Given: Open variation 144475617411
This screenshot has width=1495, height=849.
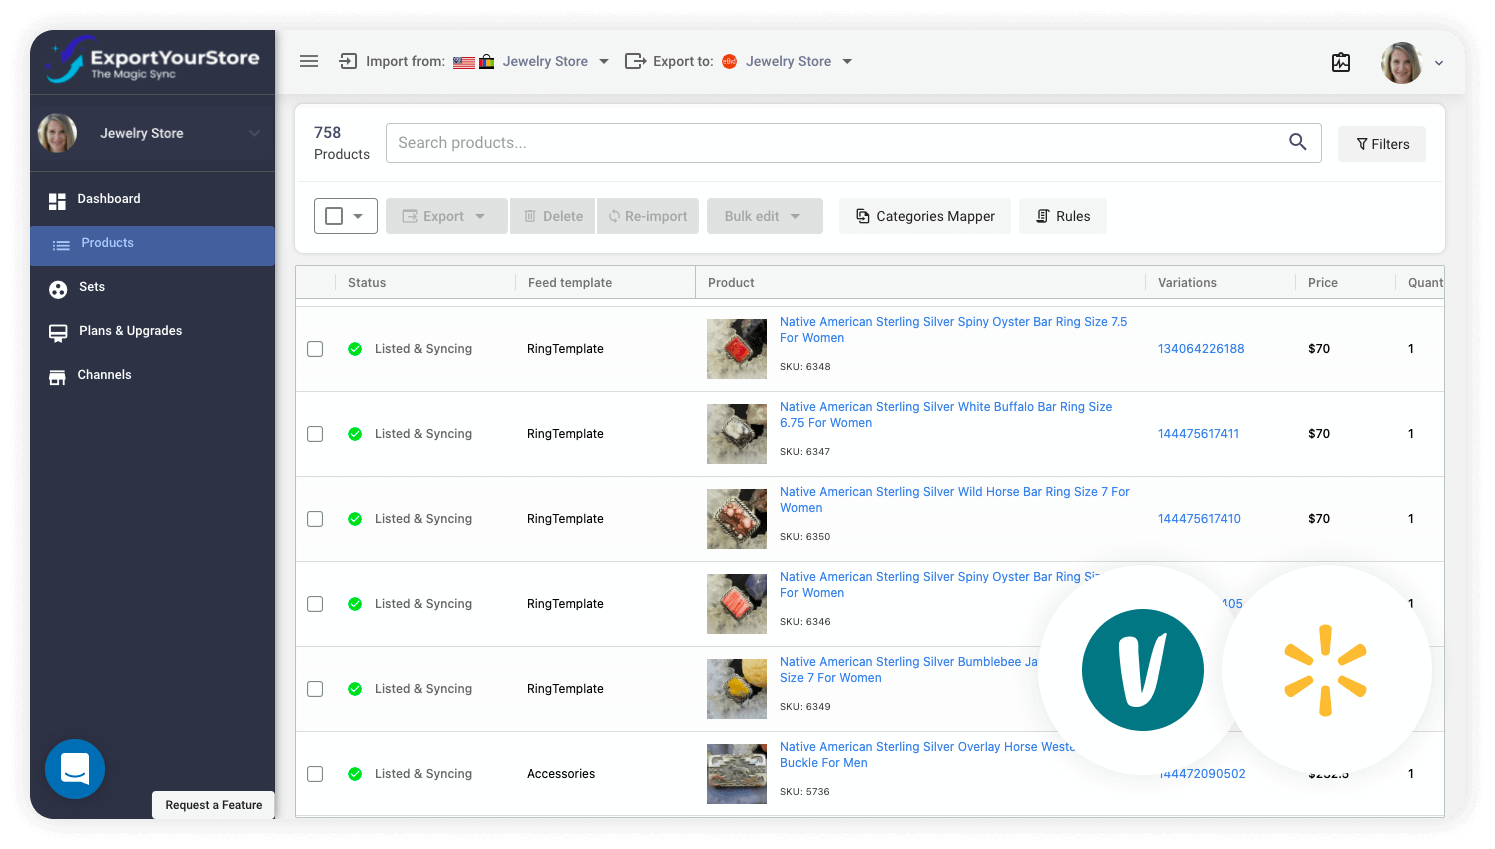Looking at the screenshot, I should 1198,433.
